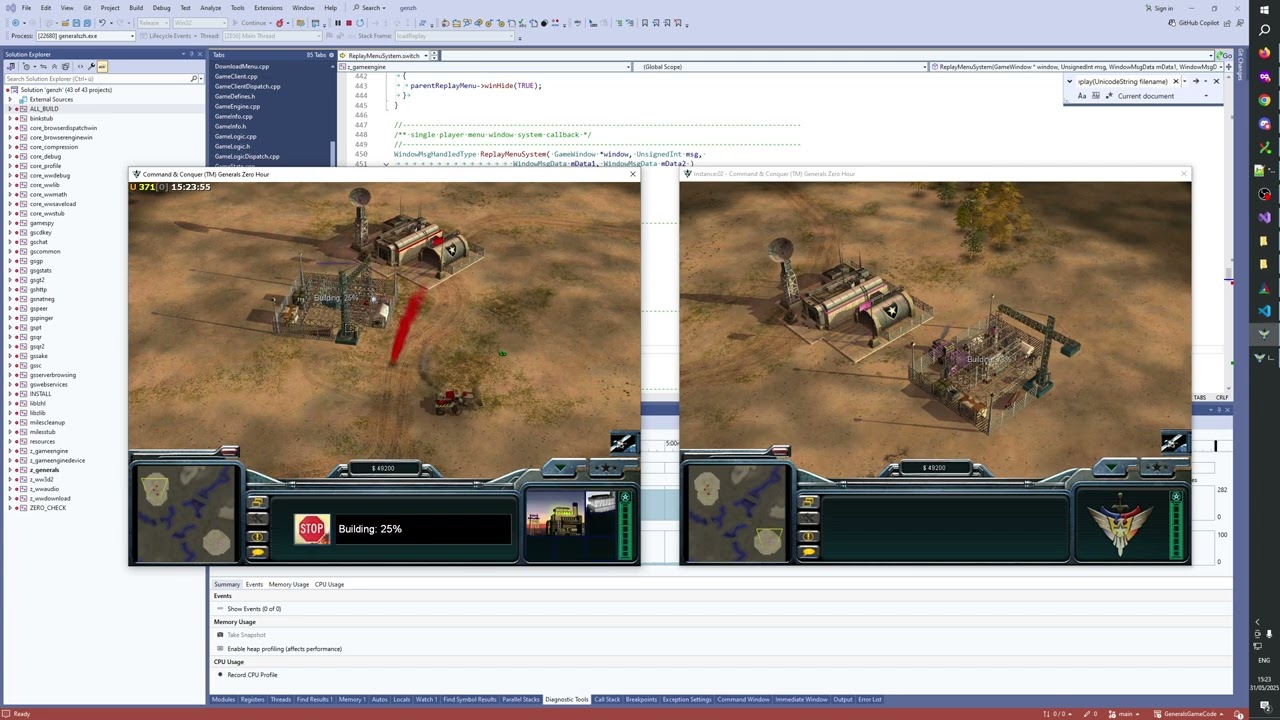Click the Go button on navigation bar

tap(1226, 55)
